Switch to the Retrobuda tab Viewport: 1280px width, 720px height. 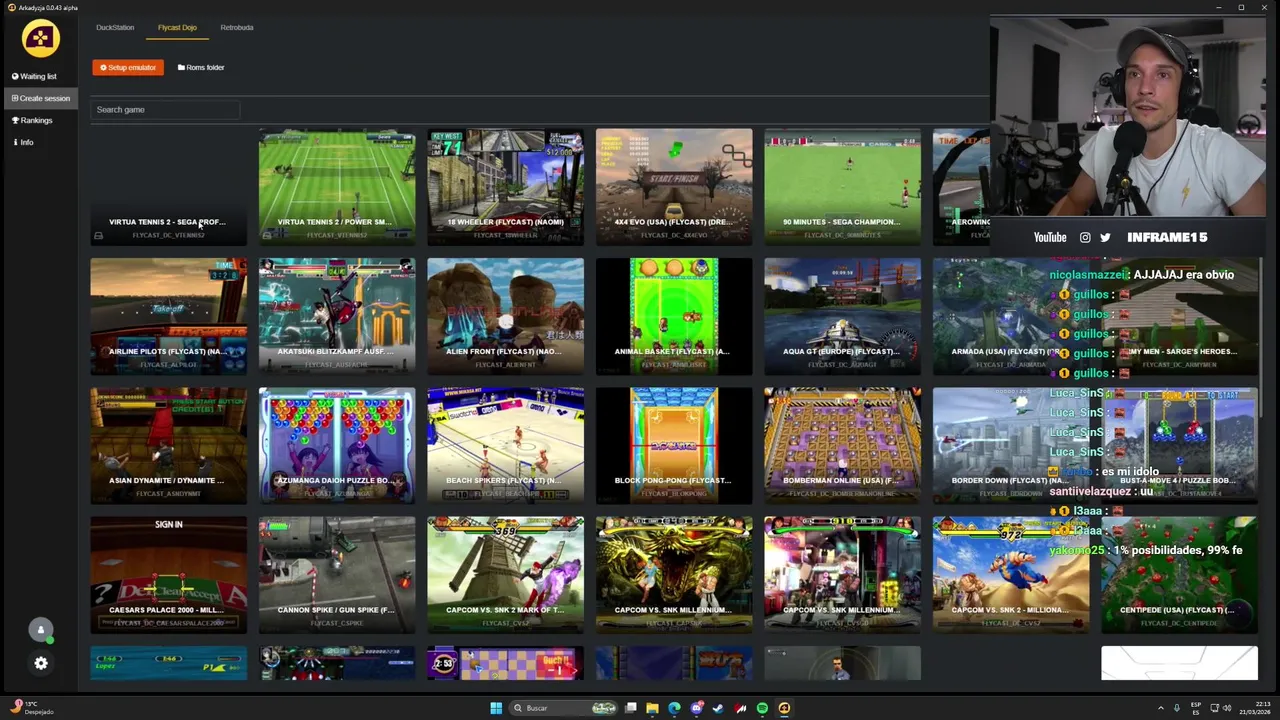coord(237,27)
